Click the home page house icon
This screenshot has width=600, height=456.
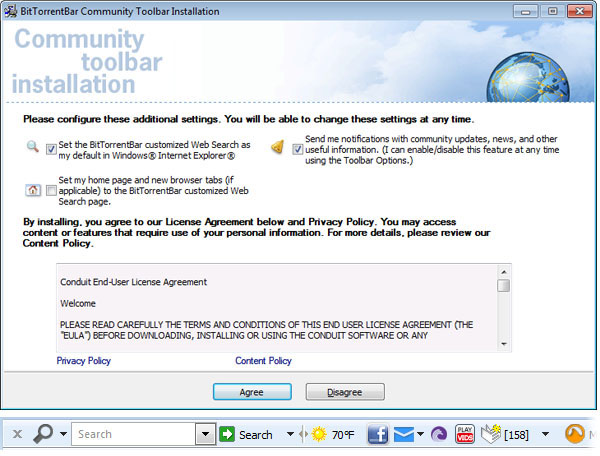coord(33,190)
